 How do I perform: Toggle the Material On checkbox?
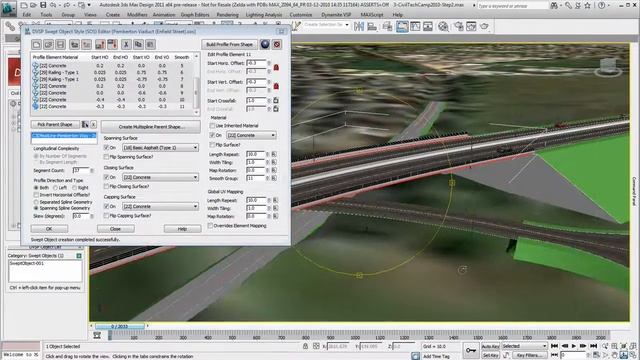tap(212, 135)
